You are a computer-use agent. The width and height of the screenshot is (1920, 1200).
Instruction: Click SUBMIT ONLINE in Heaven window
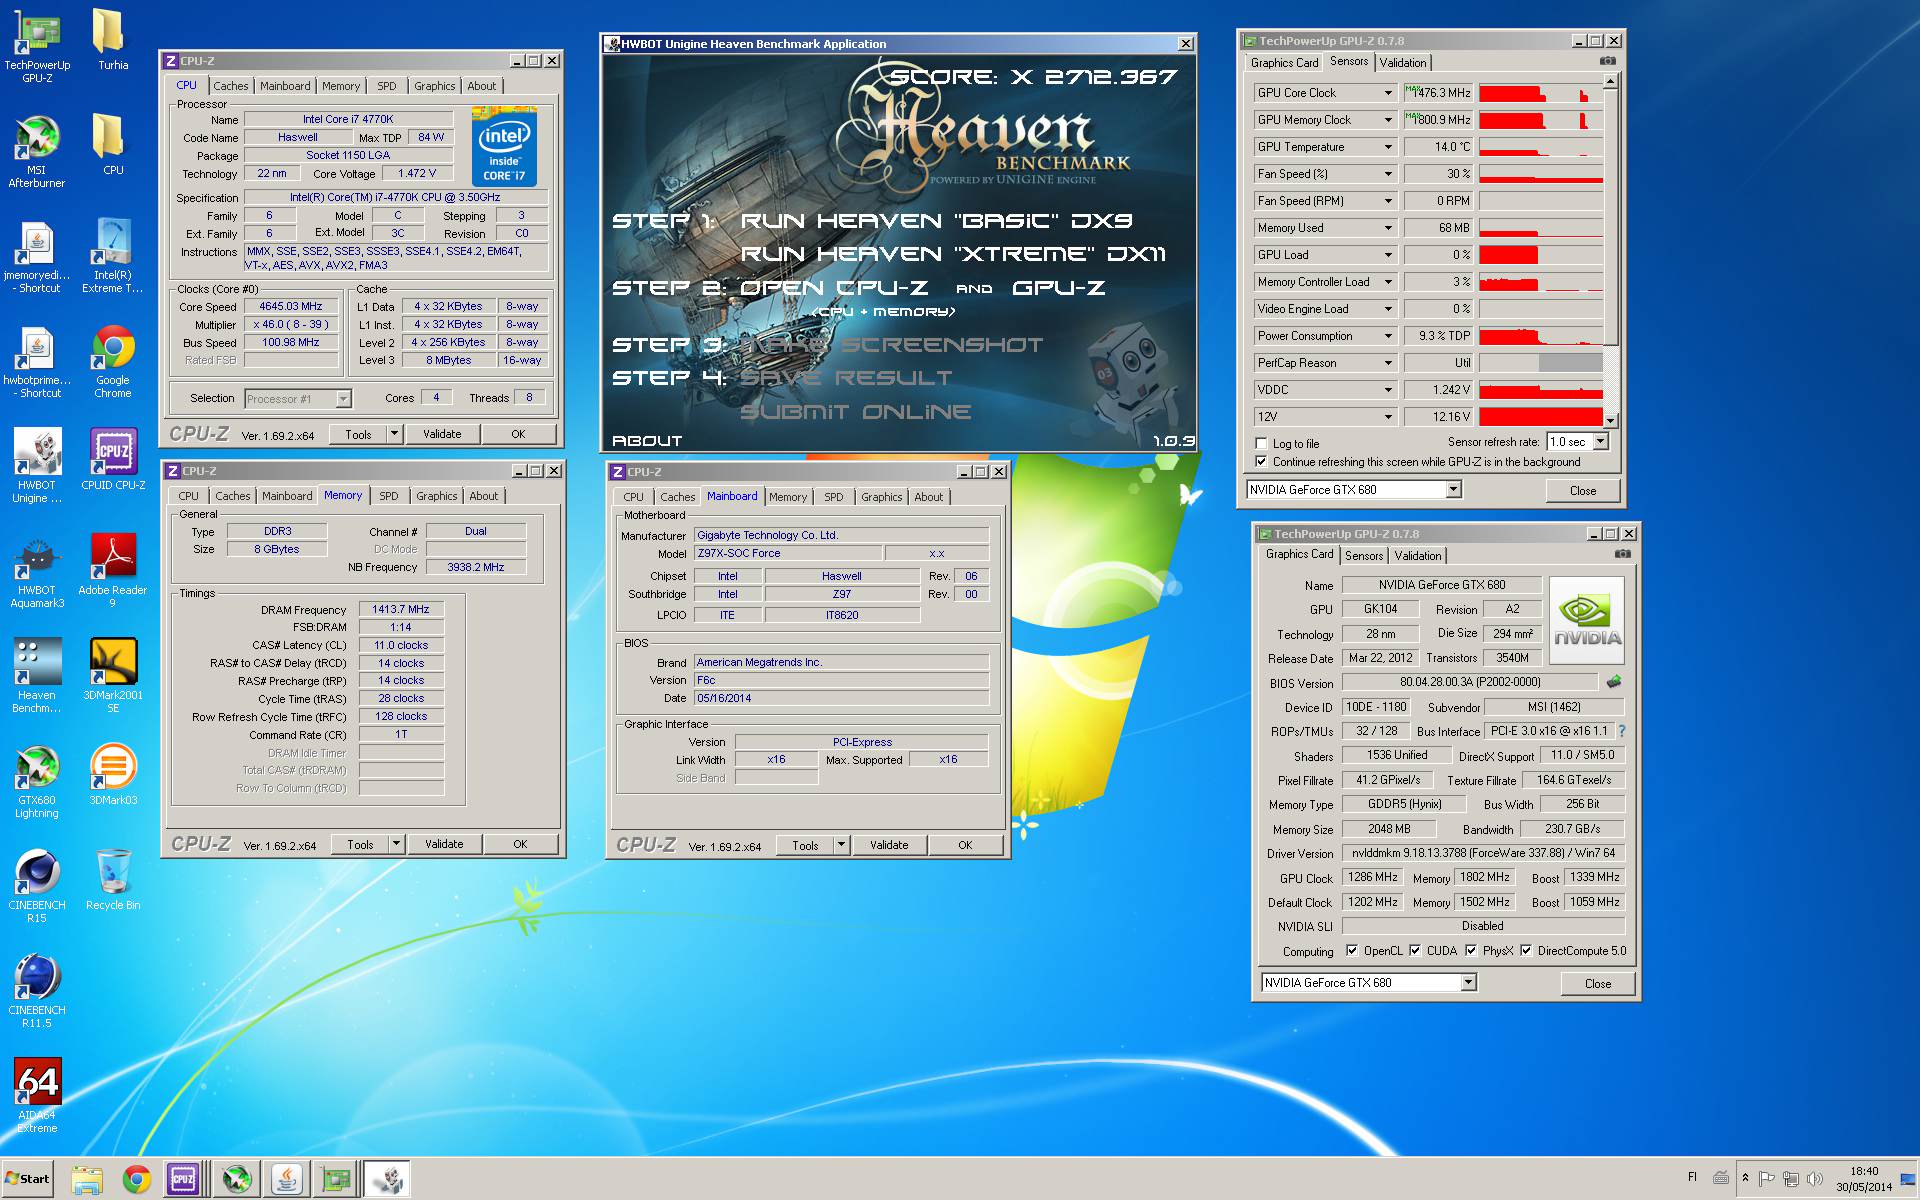[855, 412]
